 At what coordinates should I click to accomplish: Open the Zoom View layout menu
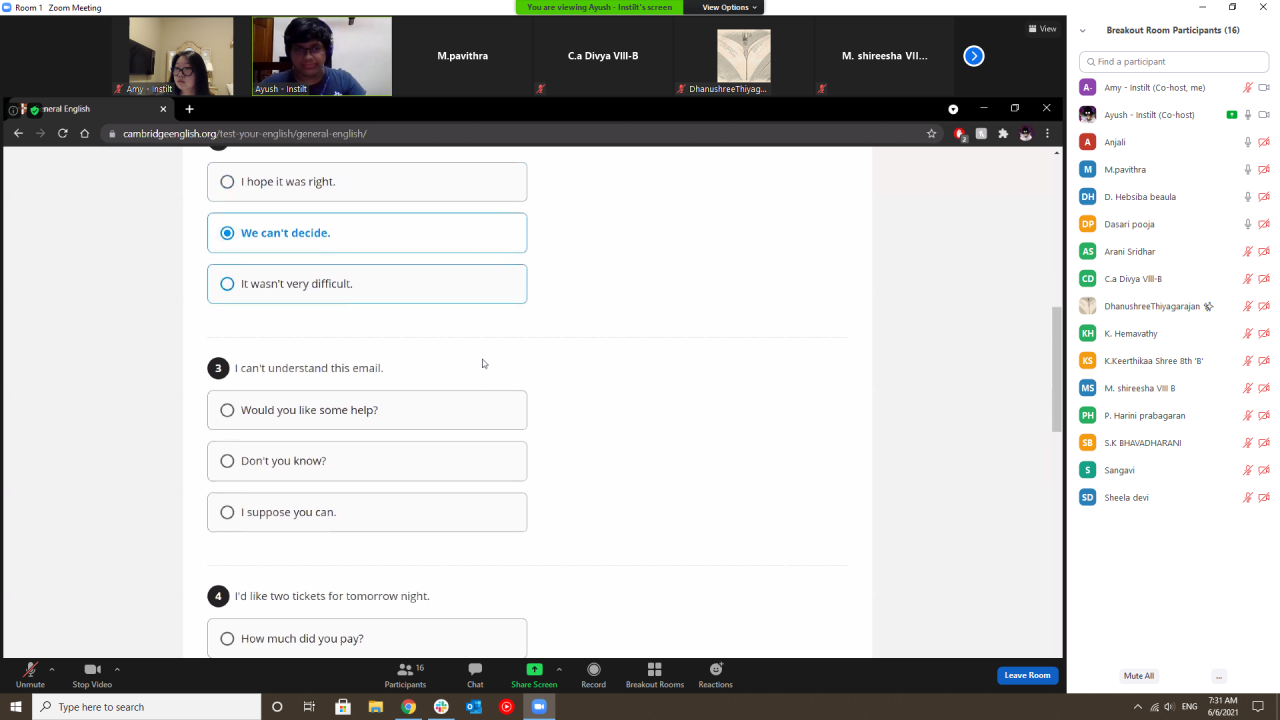tap(1042, 29)
